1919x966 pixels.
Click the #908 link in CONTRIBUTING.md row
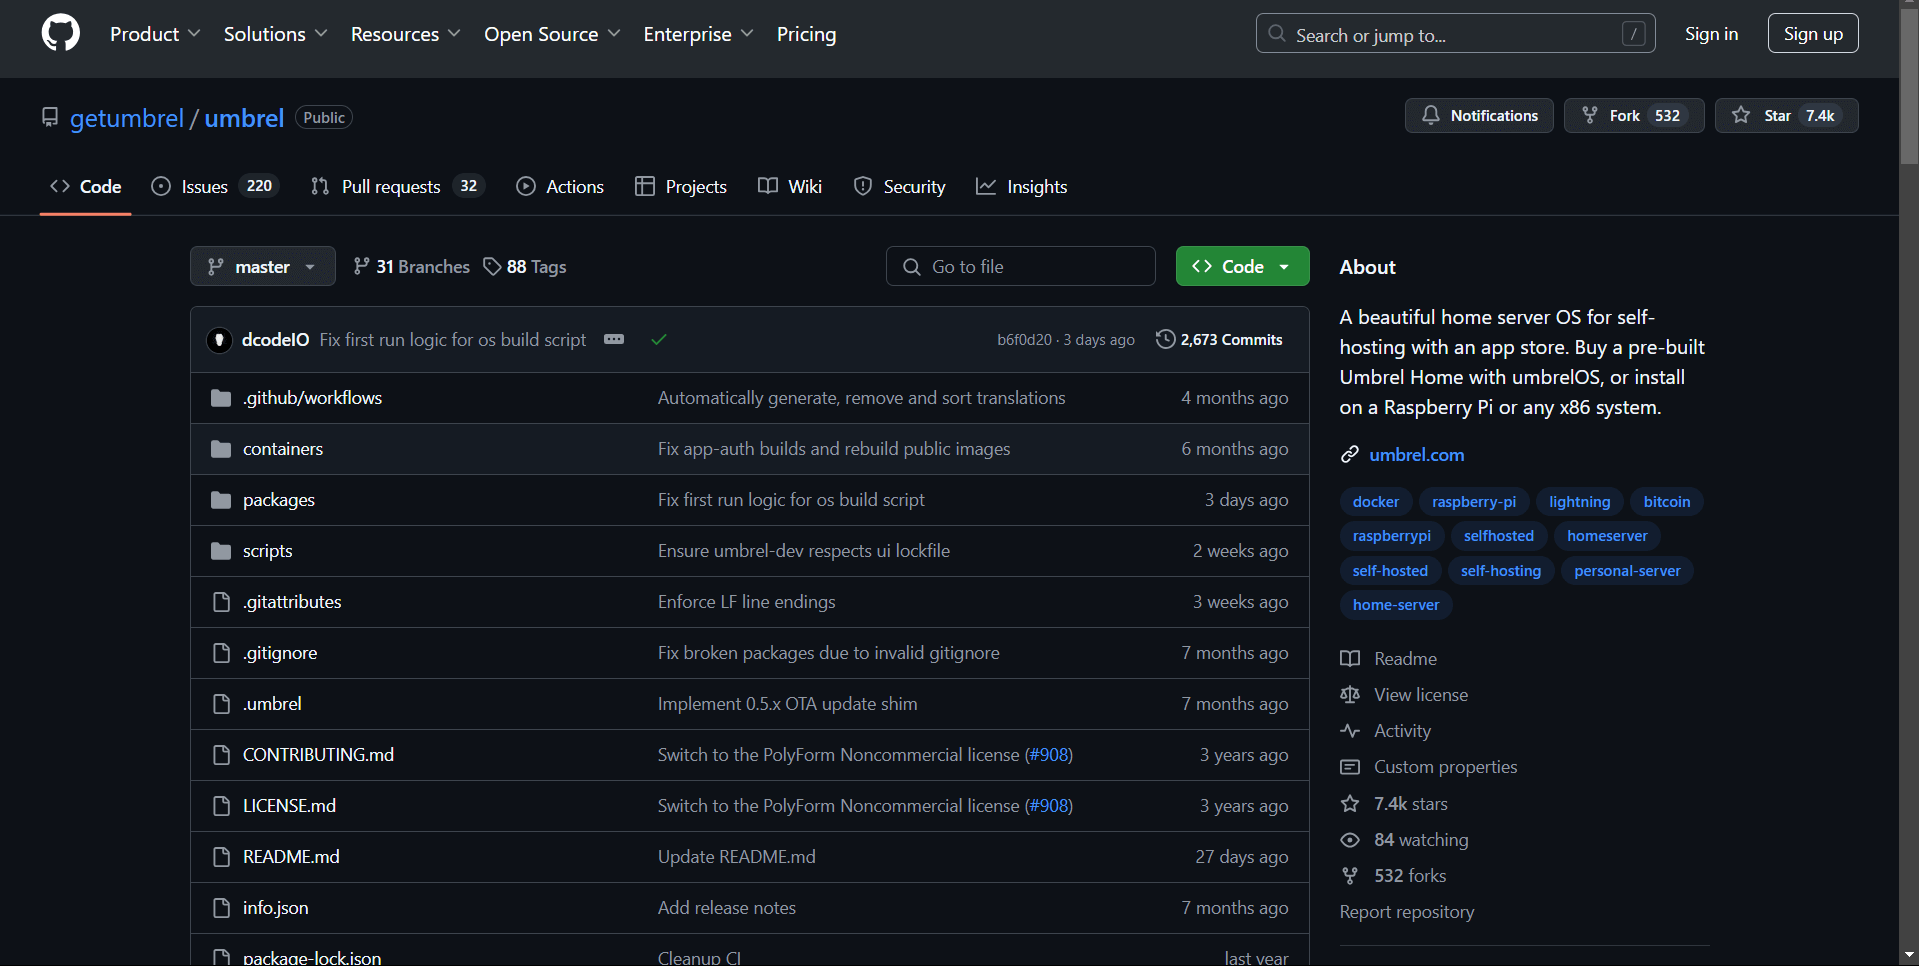click(1049, 755)
